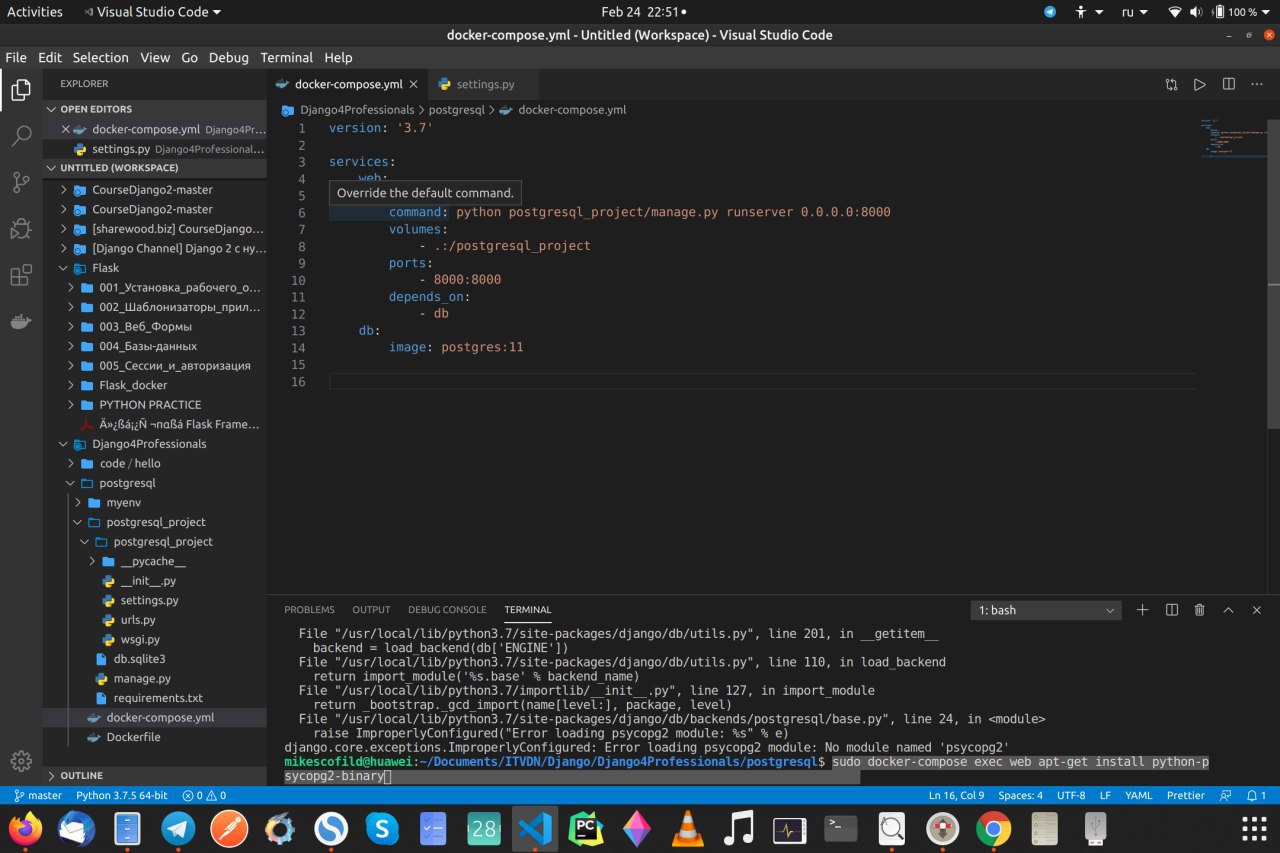Open notifications bell in status bar
Screen dimensions: 1280x853
pos(1257,796)
